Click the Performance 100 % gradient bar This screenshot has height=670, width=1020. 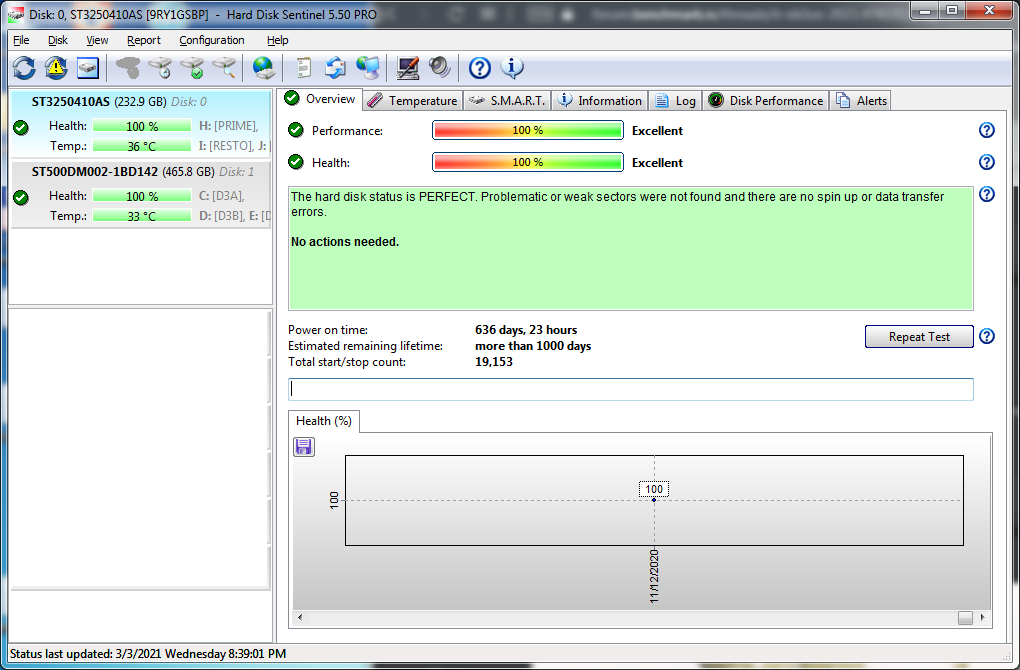528,130
